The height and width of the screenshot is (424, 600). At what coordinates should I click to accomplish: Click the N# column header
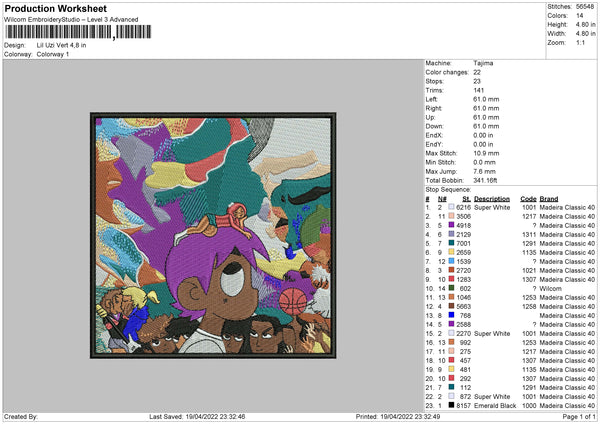tap(442, 199)
